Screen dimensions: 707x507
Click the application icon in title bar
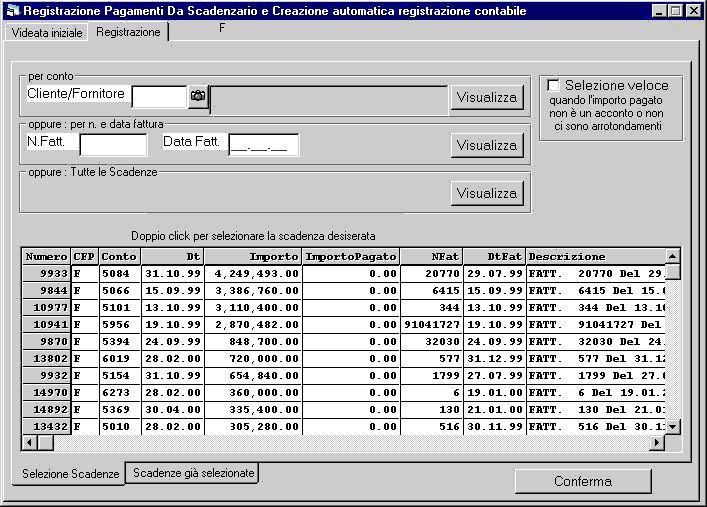13,10
